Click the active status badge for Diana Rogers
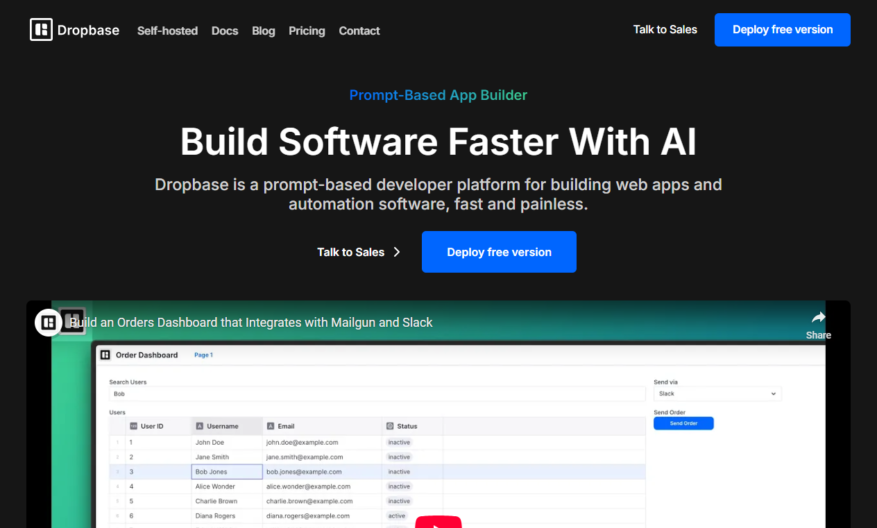 tap(397, 516)
